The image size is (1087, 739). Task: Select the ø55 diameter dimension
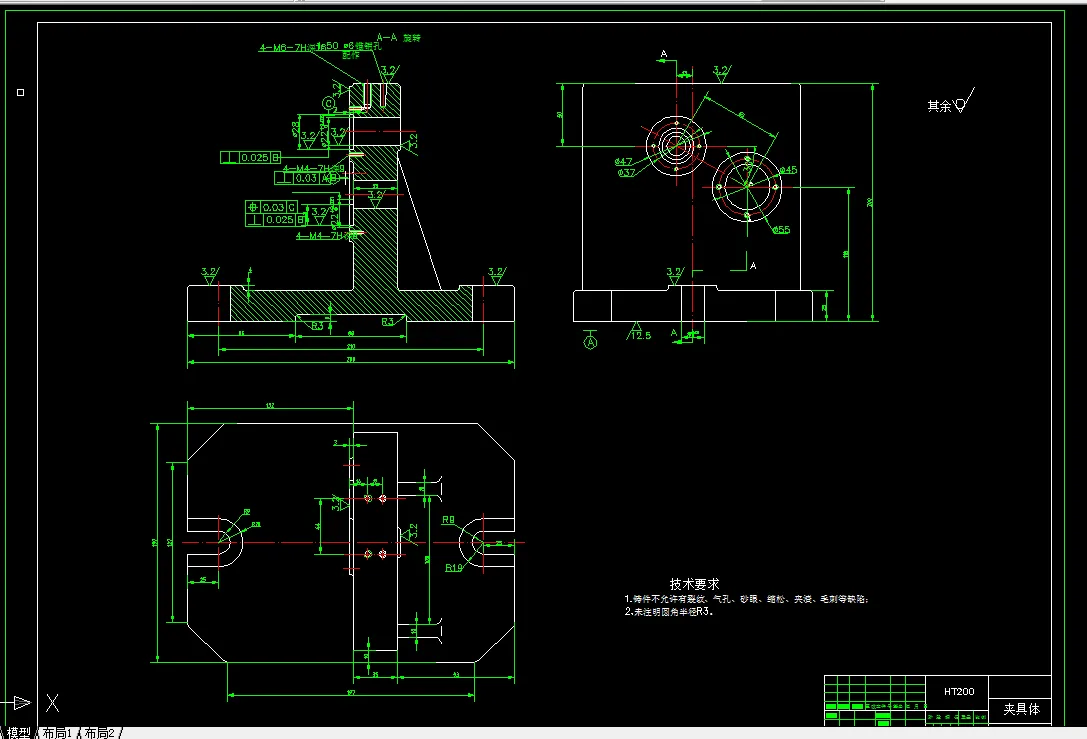pyautogui.click(x=781, y=229)
